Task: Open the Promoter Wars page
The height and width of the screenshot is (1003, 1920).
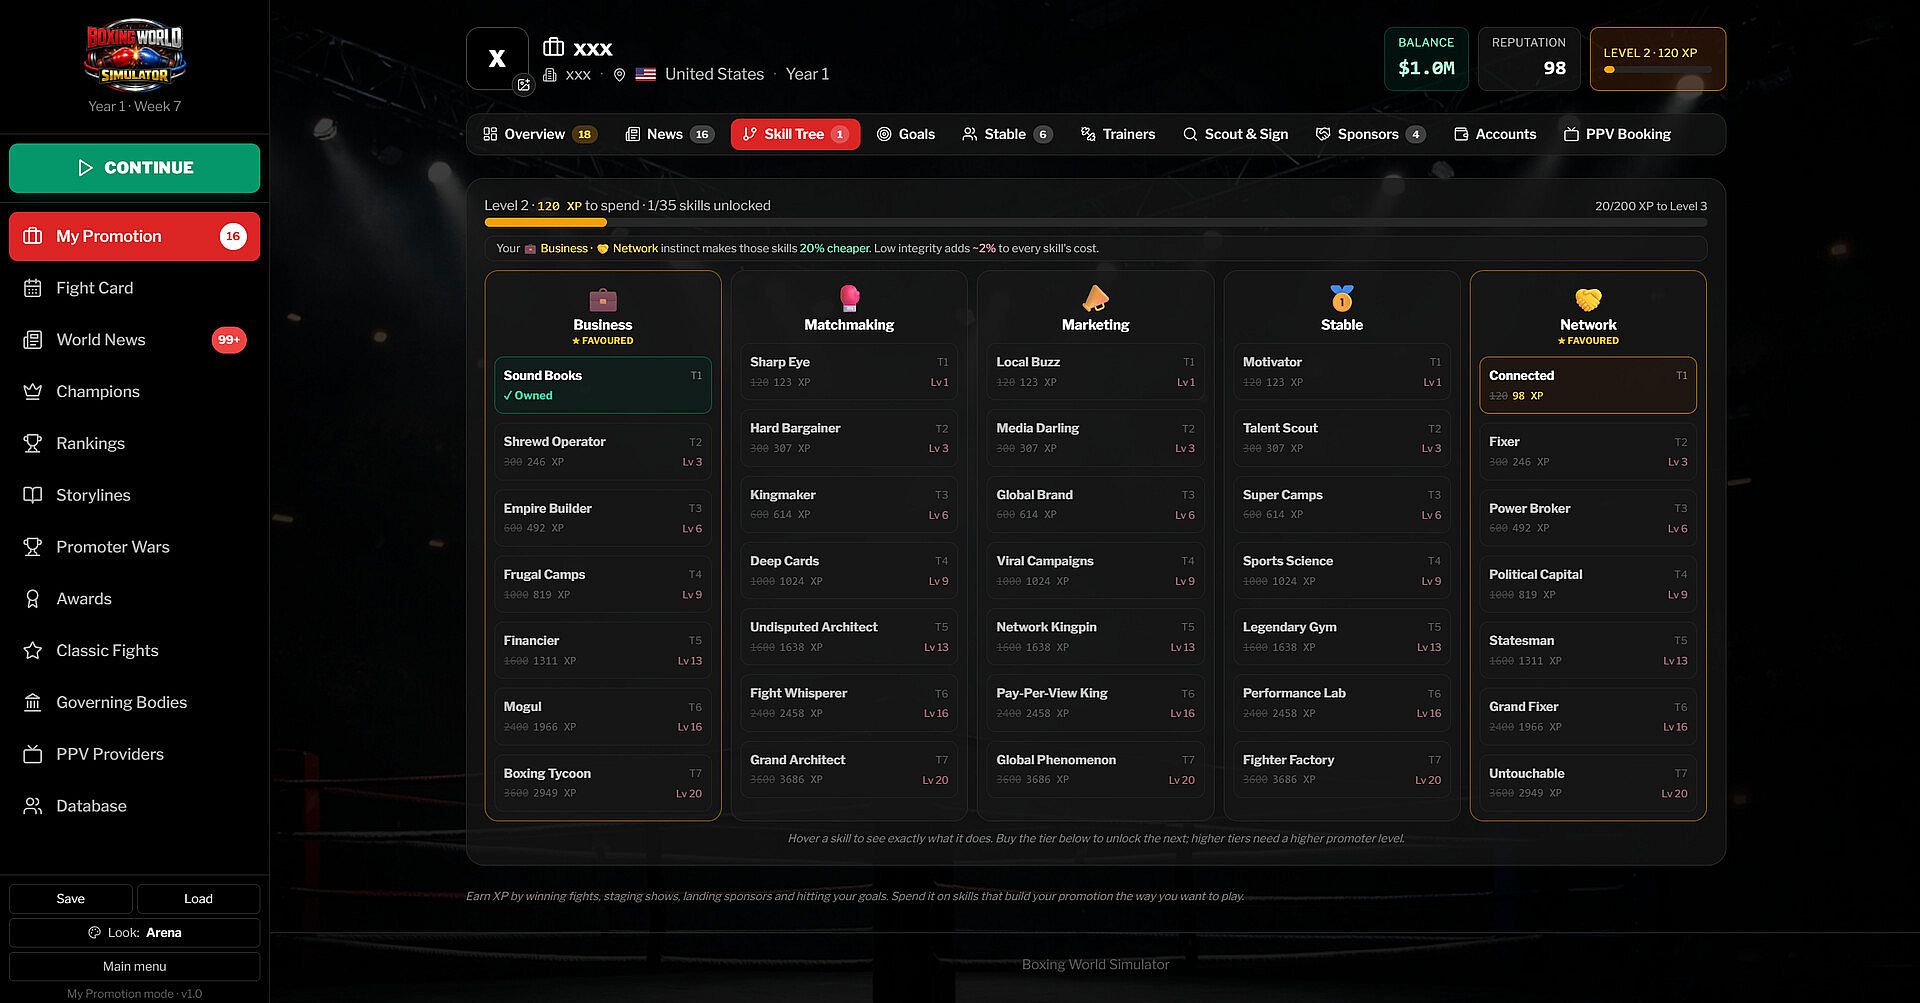Action: 134,547
